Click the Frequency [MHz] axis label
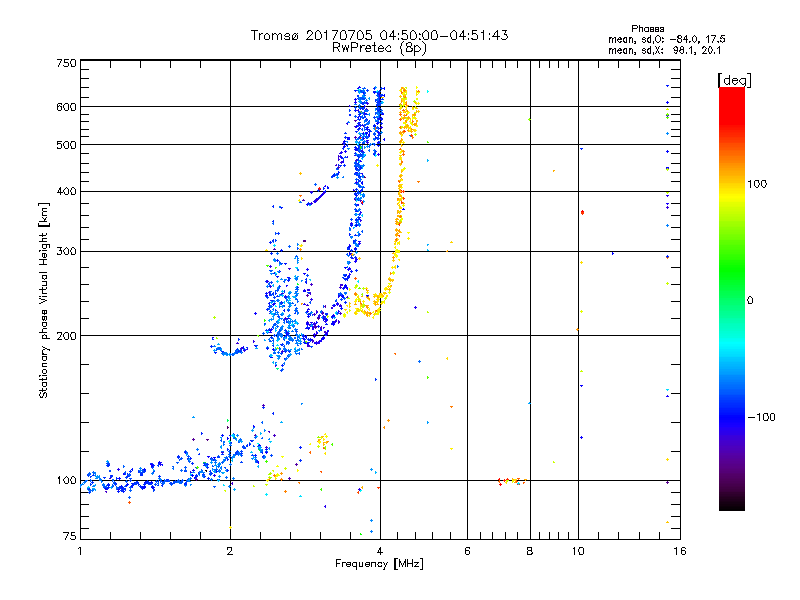800x600 pixels. tap(379, 564)
